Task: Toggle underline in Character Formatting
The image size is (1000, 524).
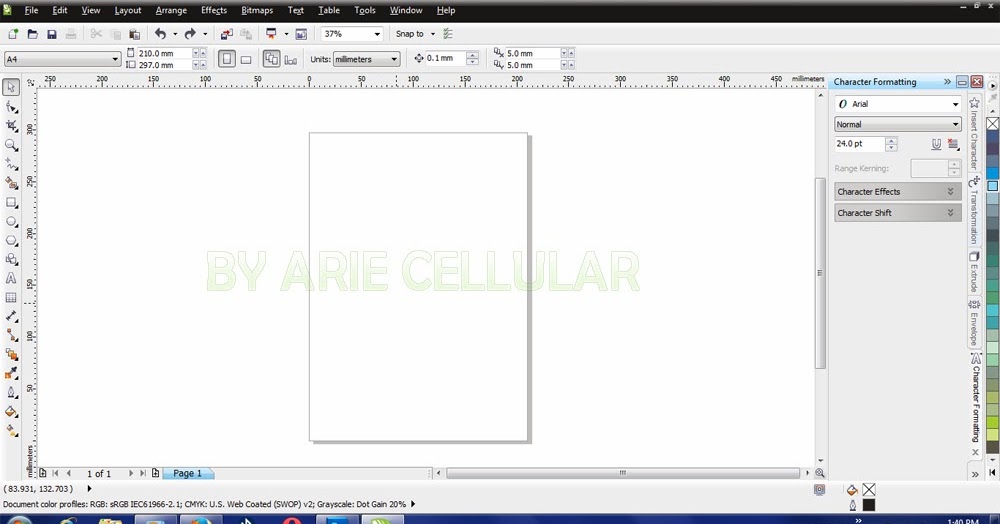Action: click(936, 144)
